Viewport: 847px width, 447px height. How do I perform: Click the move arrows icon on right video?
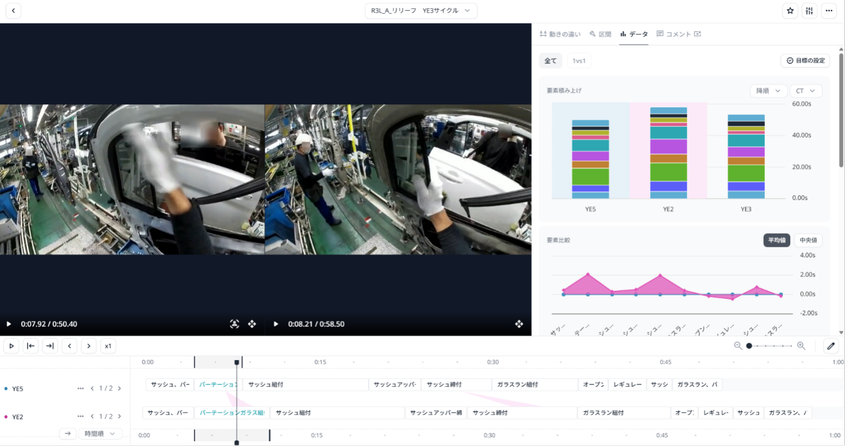coord(519,324)
